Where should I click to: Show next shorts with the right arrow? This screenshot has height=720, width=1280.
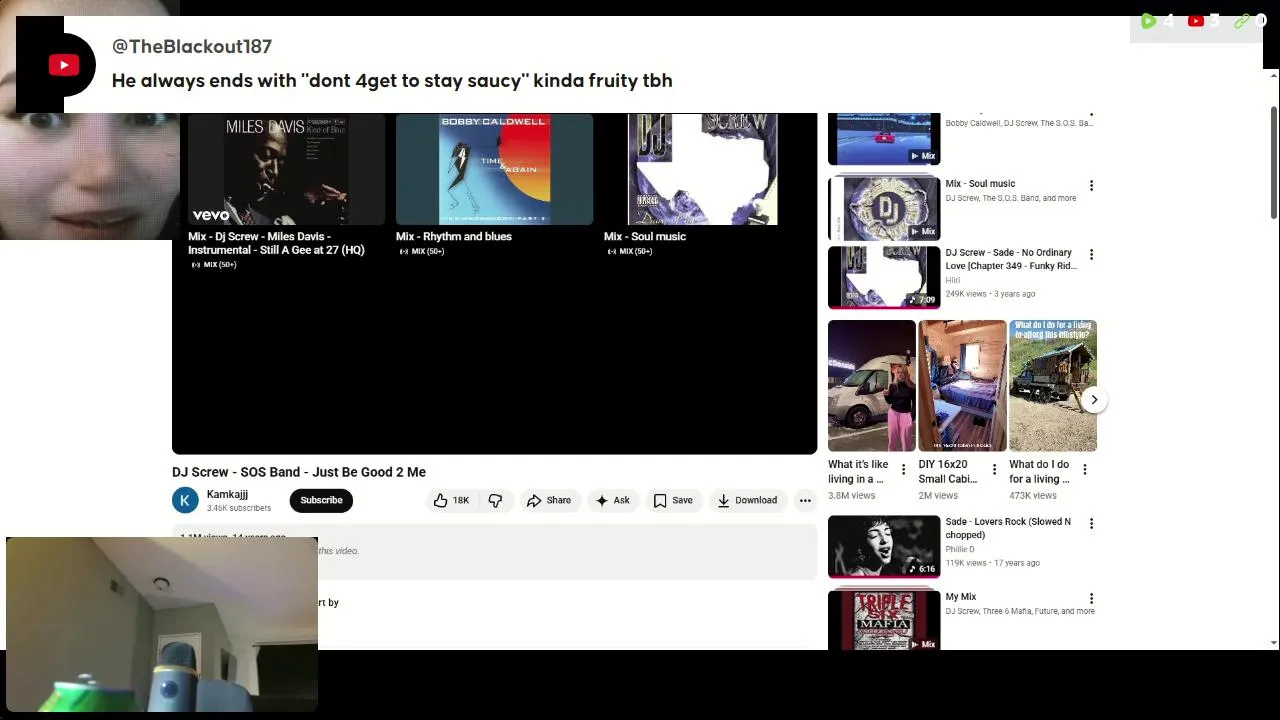click(x=1094, y=399)
